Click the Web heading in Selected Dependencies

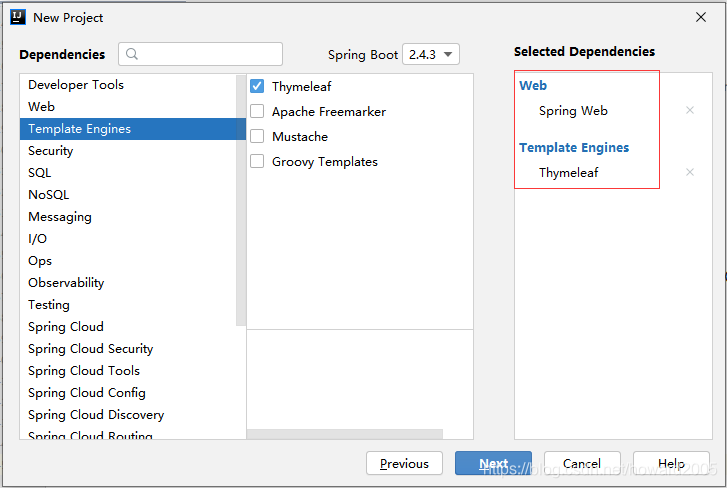coord(533,86)
